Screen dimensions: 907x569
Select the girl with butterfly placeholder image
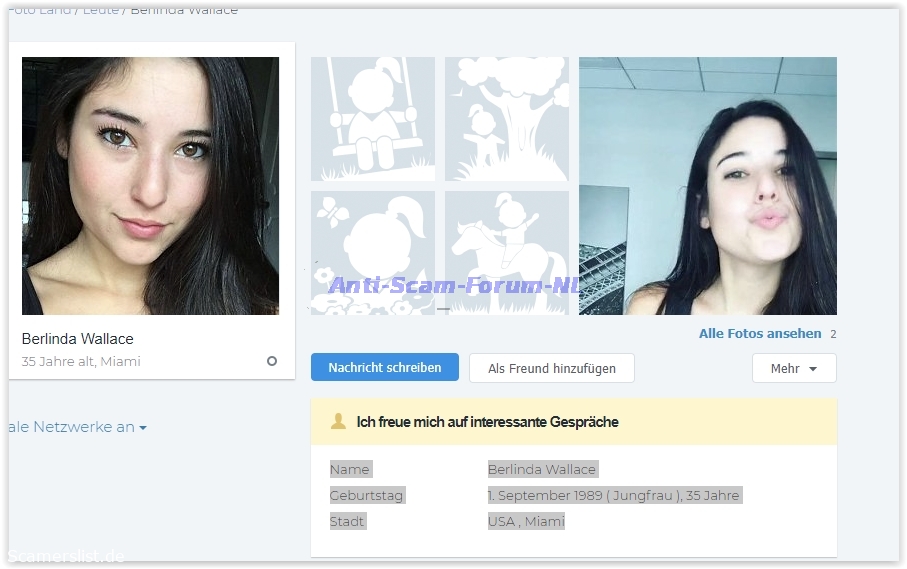[x=372, y=252]
